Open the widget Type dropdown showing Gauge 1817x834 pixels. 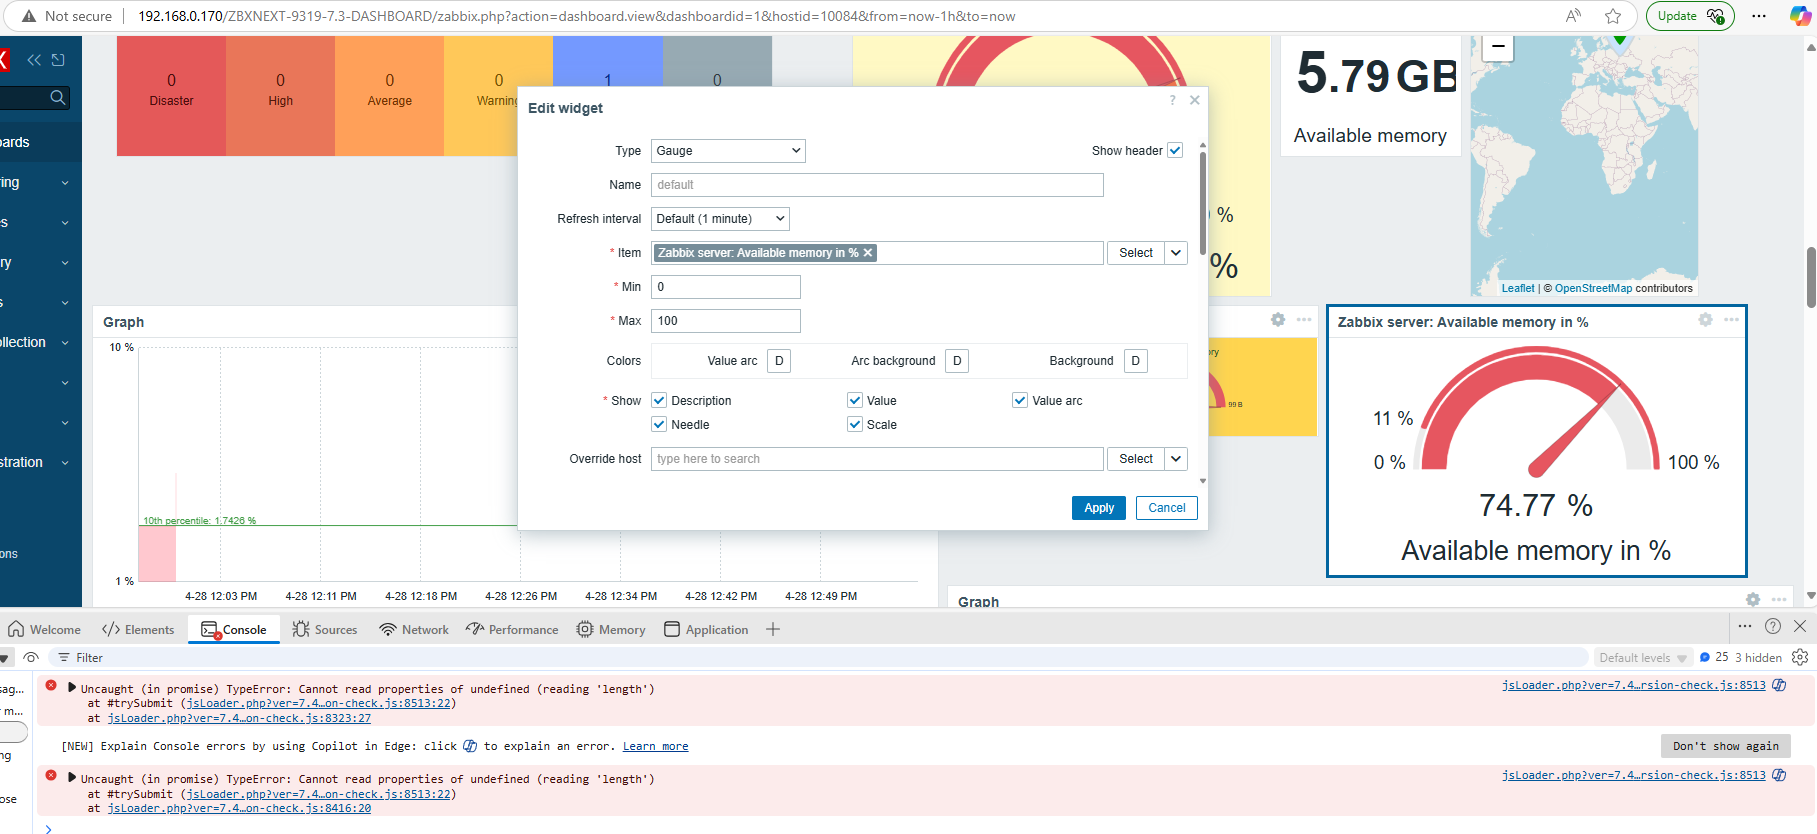(728, 151)
